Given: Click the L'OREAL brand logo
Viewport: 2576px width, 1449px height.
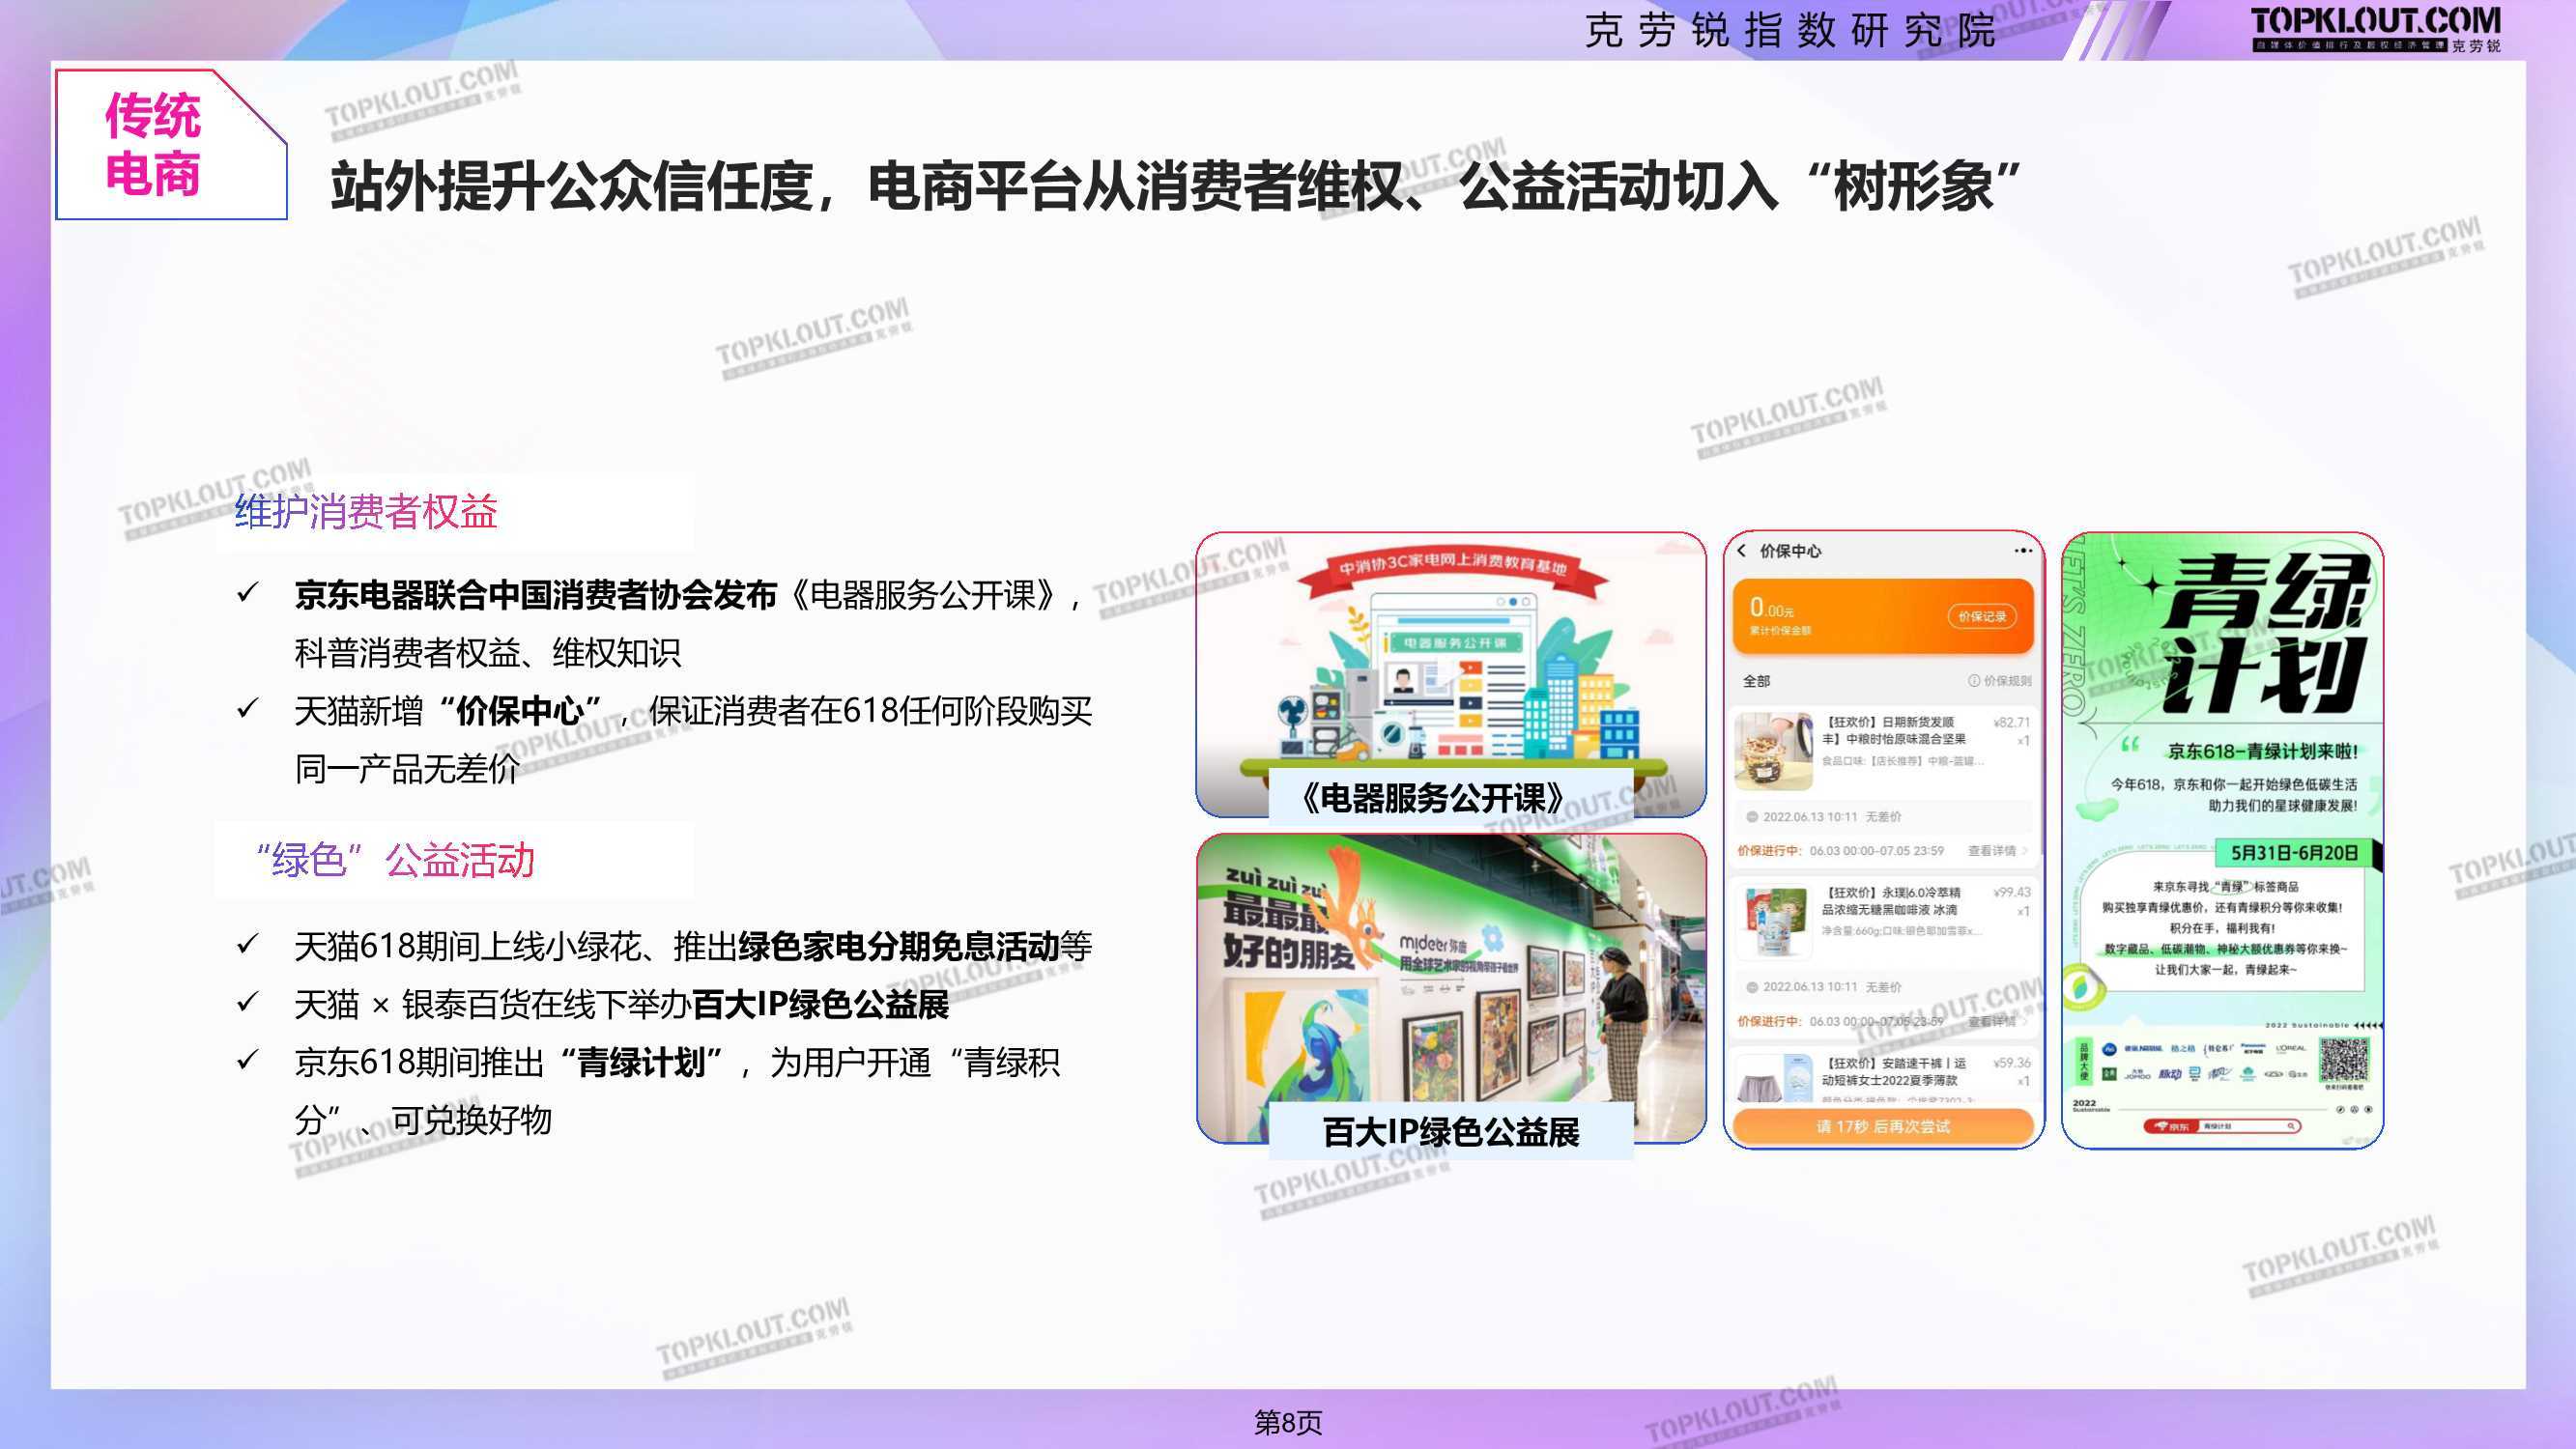Looking at the screenshot, I should 2291,1049.
